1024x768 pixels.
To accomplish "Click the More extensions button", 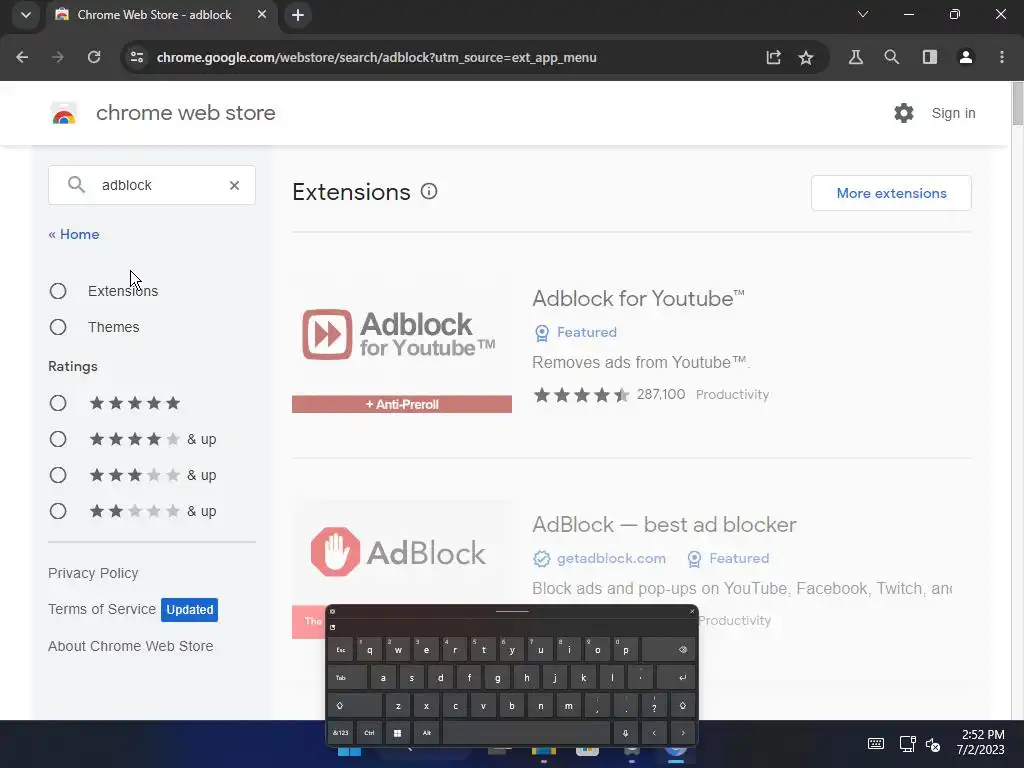I will pos(891,193).
